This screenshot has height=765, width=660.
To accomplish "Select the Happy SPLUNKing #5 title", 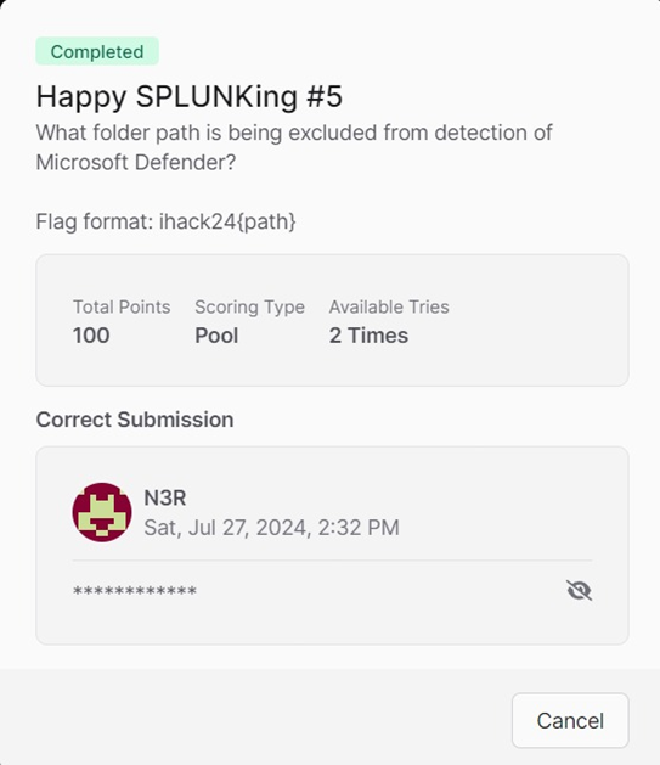I will [x=189, y=97].
